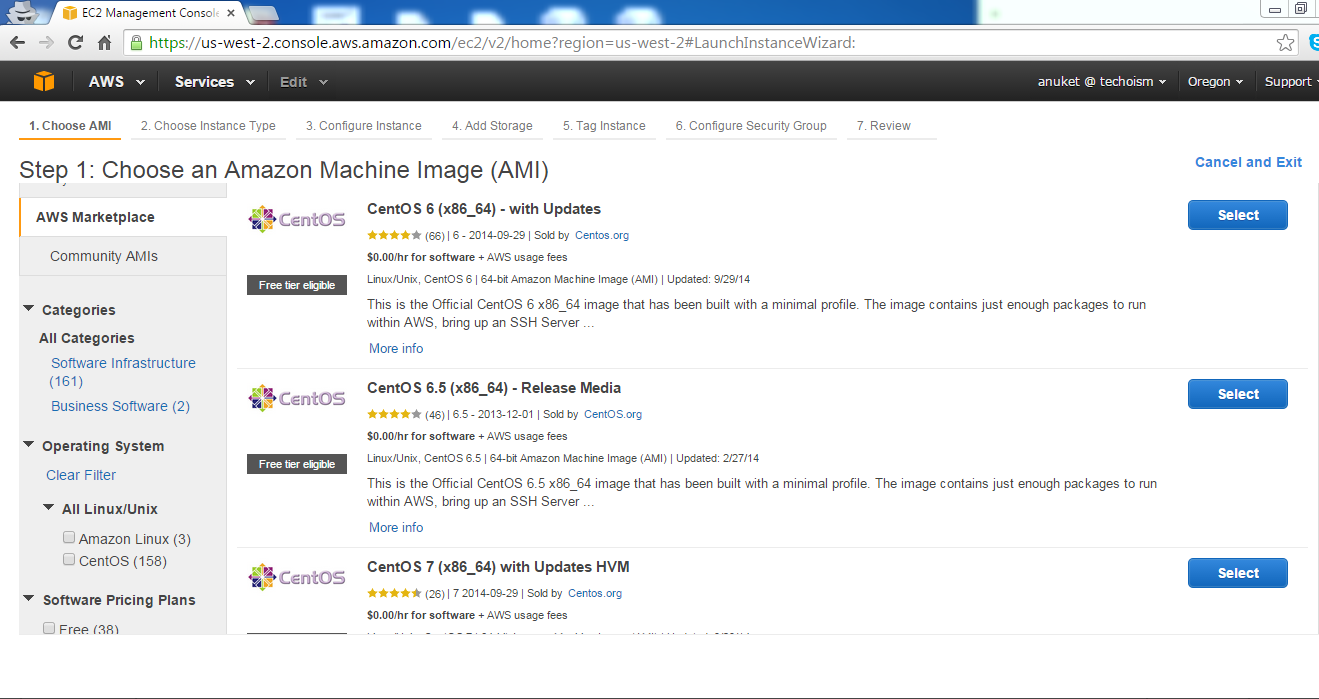Click the browser forward arrow

46,43
